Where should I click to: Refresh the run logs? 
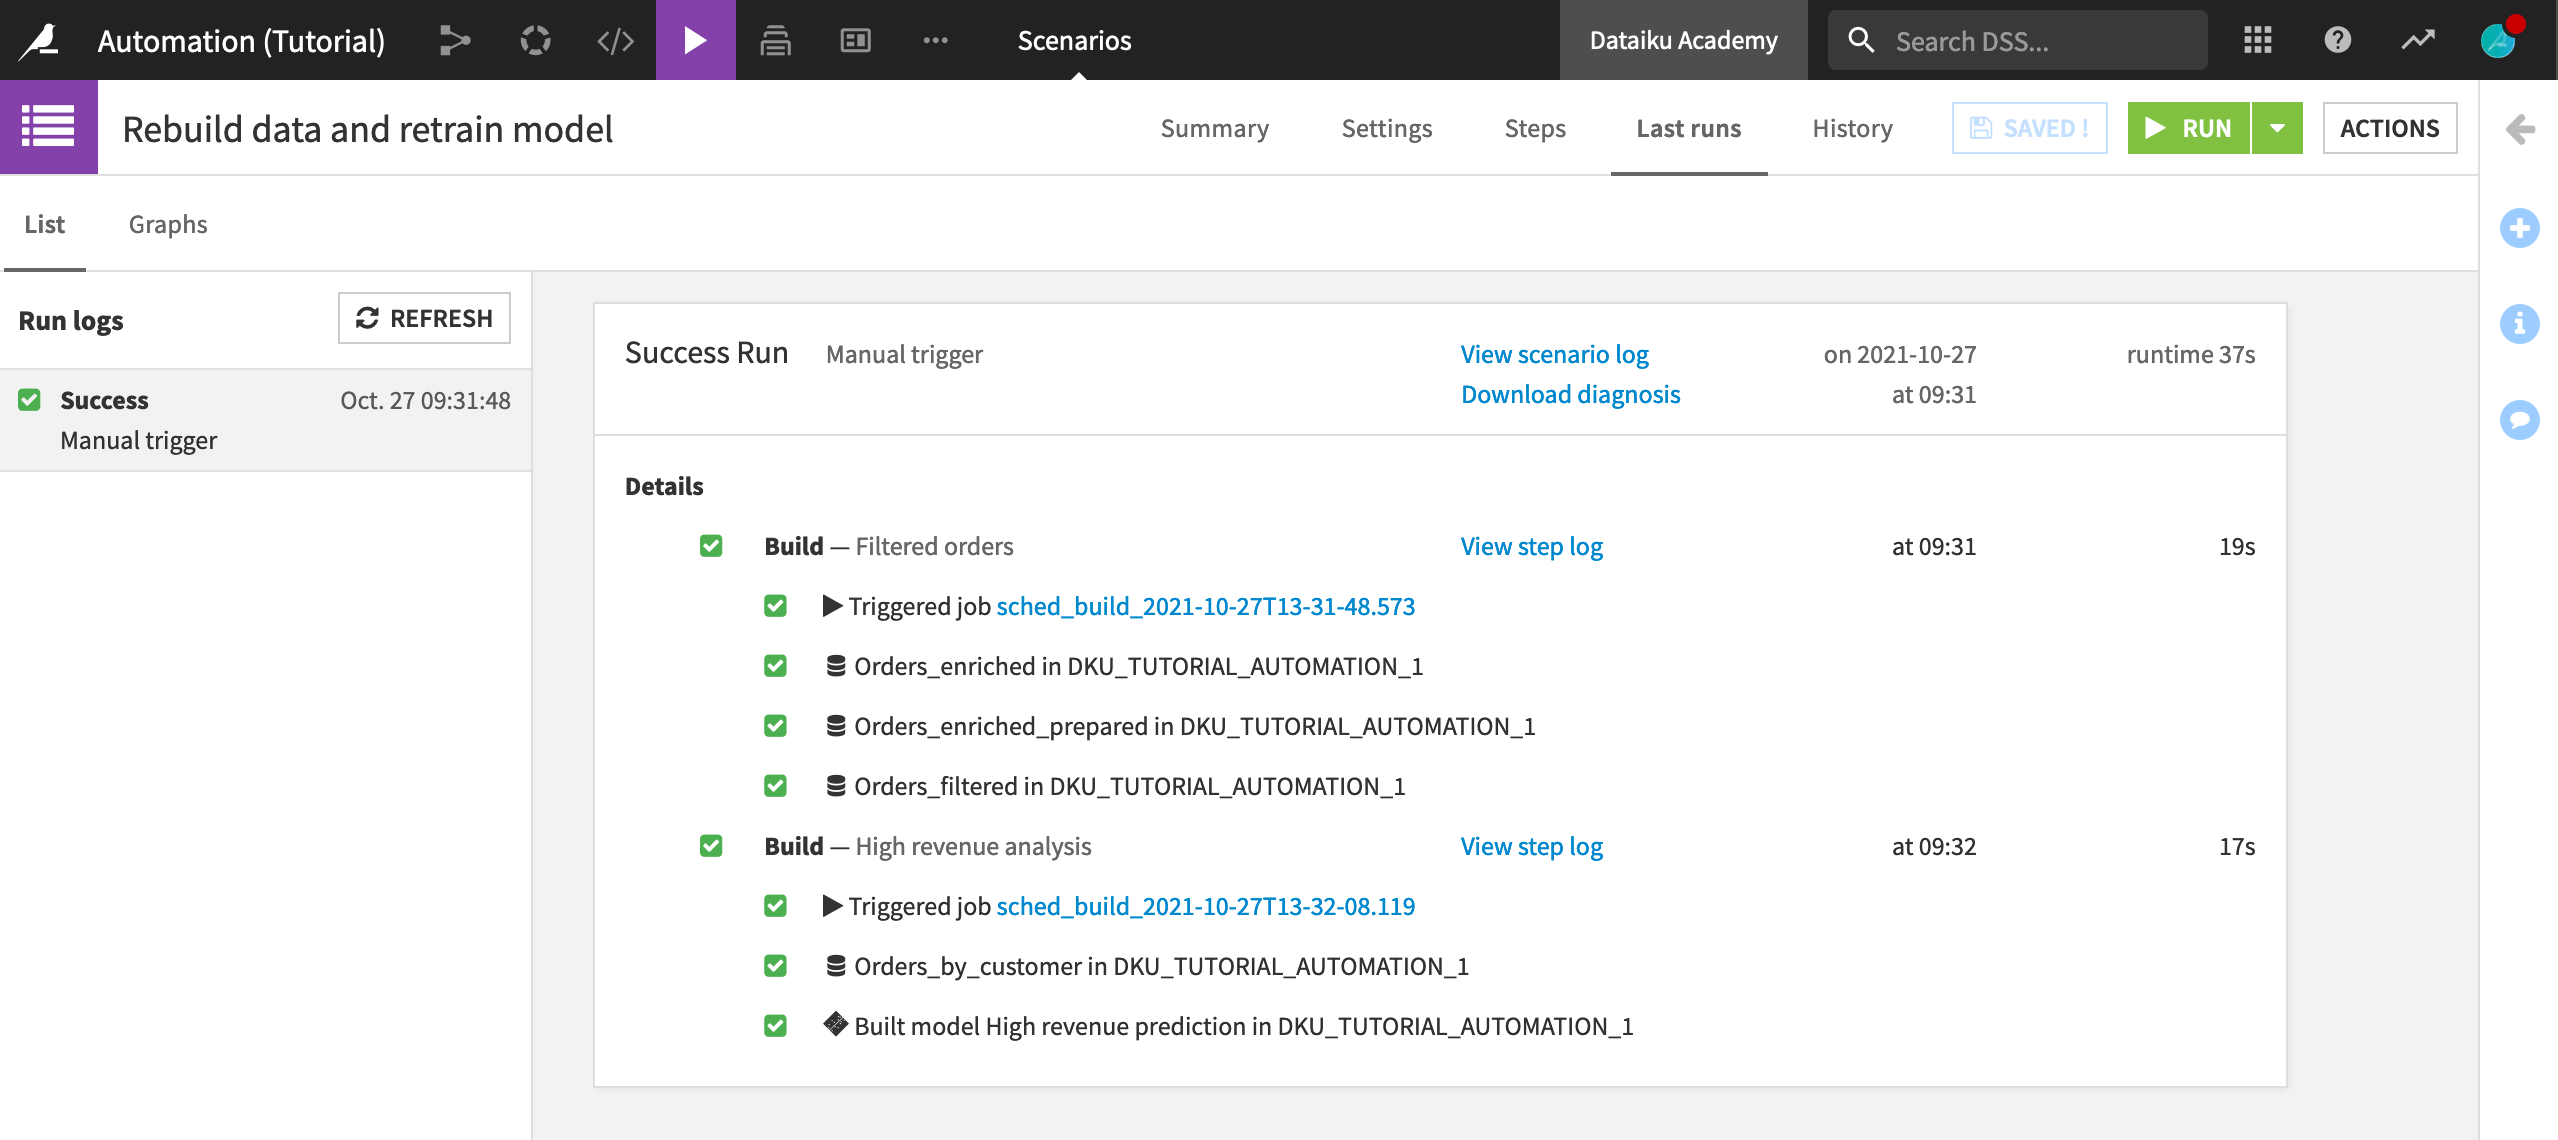[x=424, y=318]
